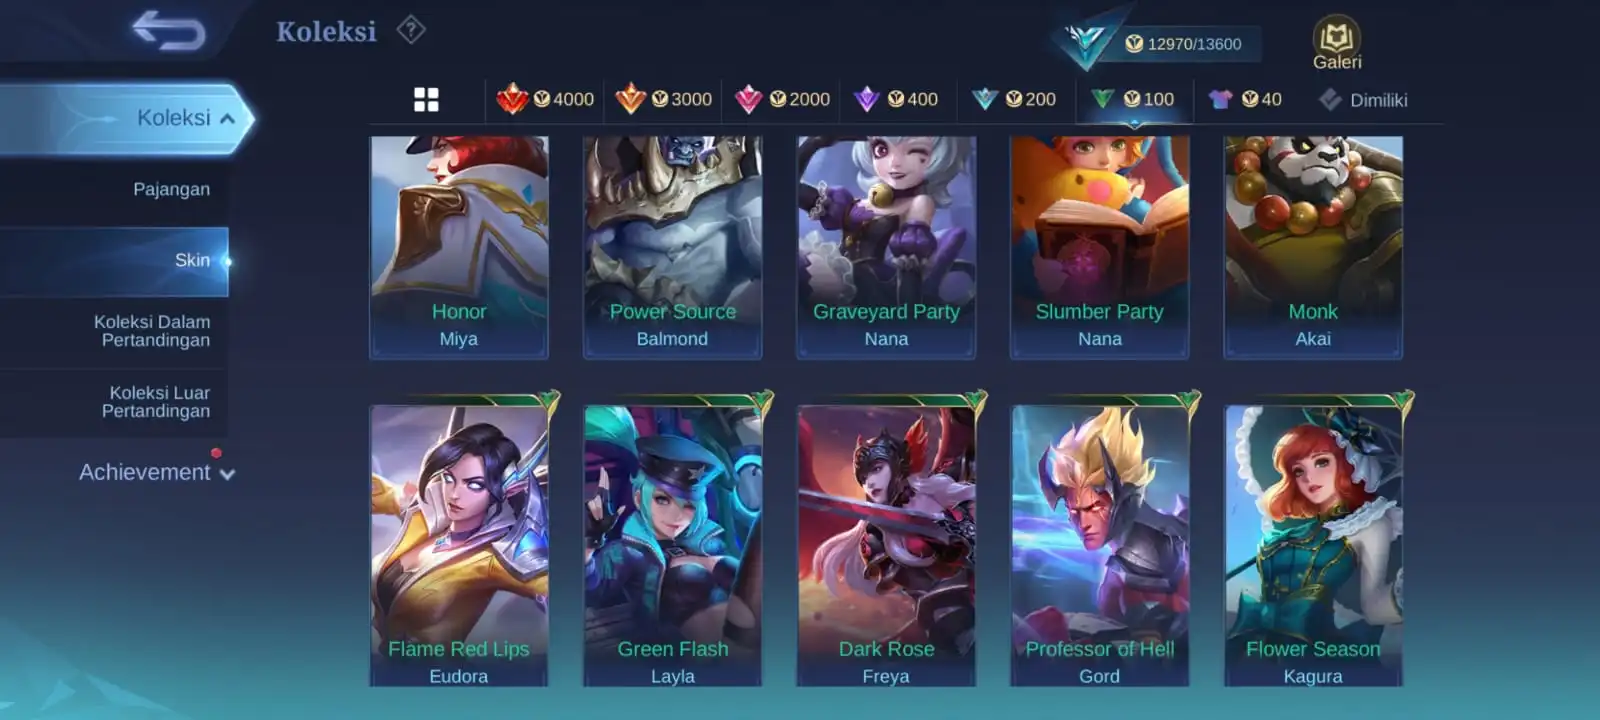This screenshot has width=1600, height=720.
Task: Toggle the Dimiliki owned filter
Action: coord(1363,99)
